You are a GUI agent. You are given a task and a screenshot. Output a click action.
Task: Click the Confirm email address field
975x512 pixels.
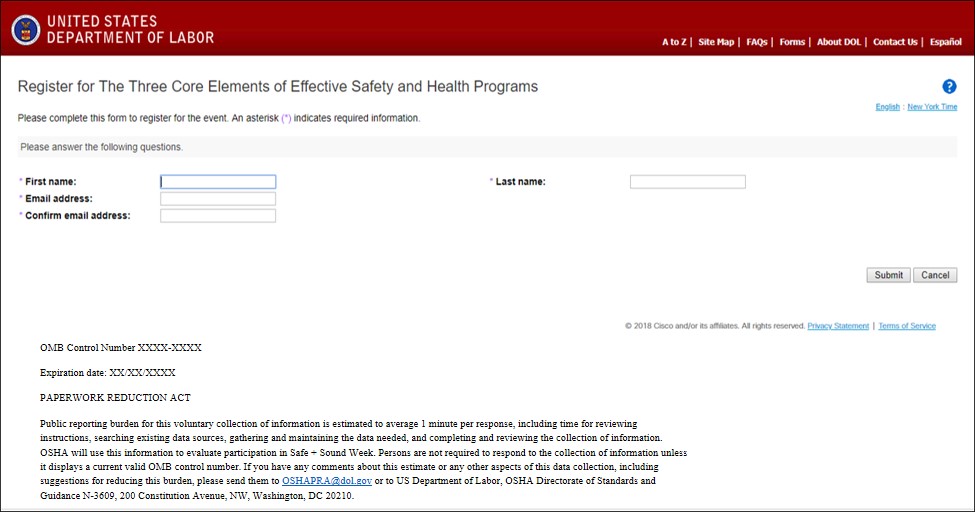click(x=218, y=216)
